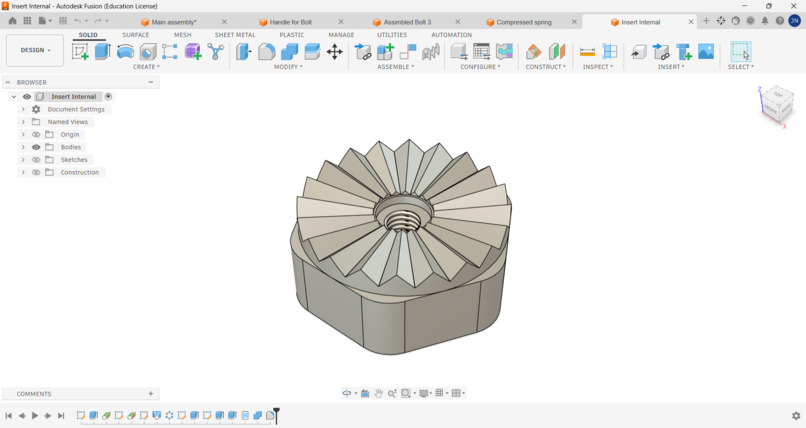Choose the Press Pull tool
806x428 pixels.
(x=244, y=51)
